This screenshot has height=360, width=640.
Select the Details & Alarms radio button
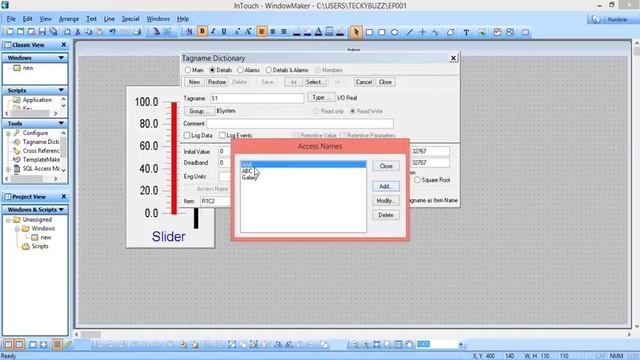(269, 70)
